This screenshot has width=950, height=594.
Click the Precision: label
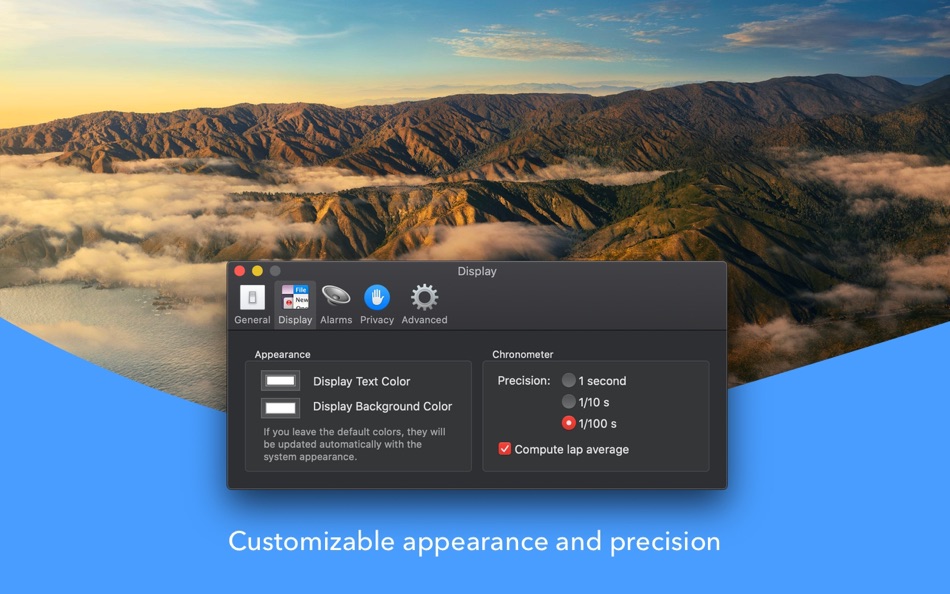pos(523,381)
